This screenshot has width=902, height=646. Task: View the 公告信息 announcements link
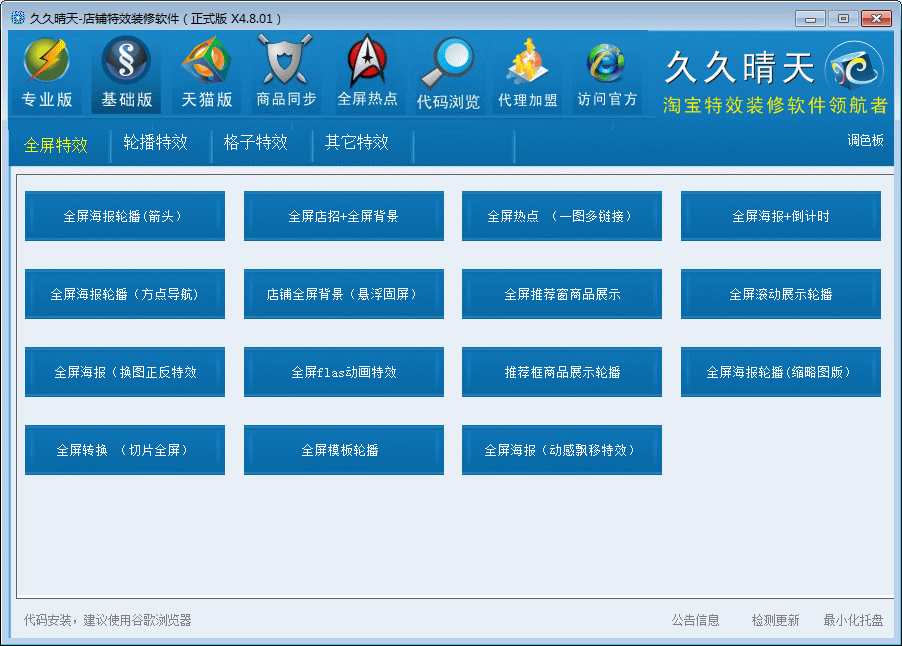[695, 620]
